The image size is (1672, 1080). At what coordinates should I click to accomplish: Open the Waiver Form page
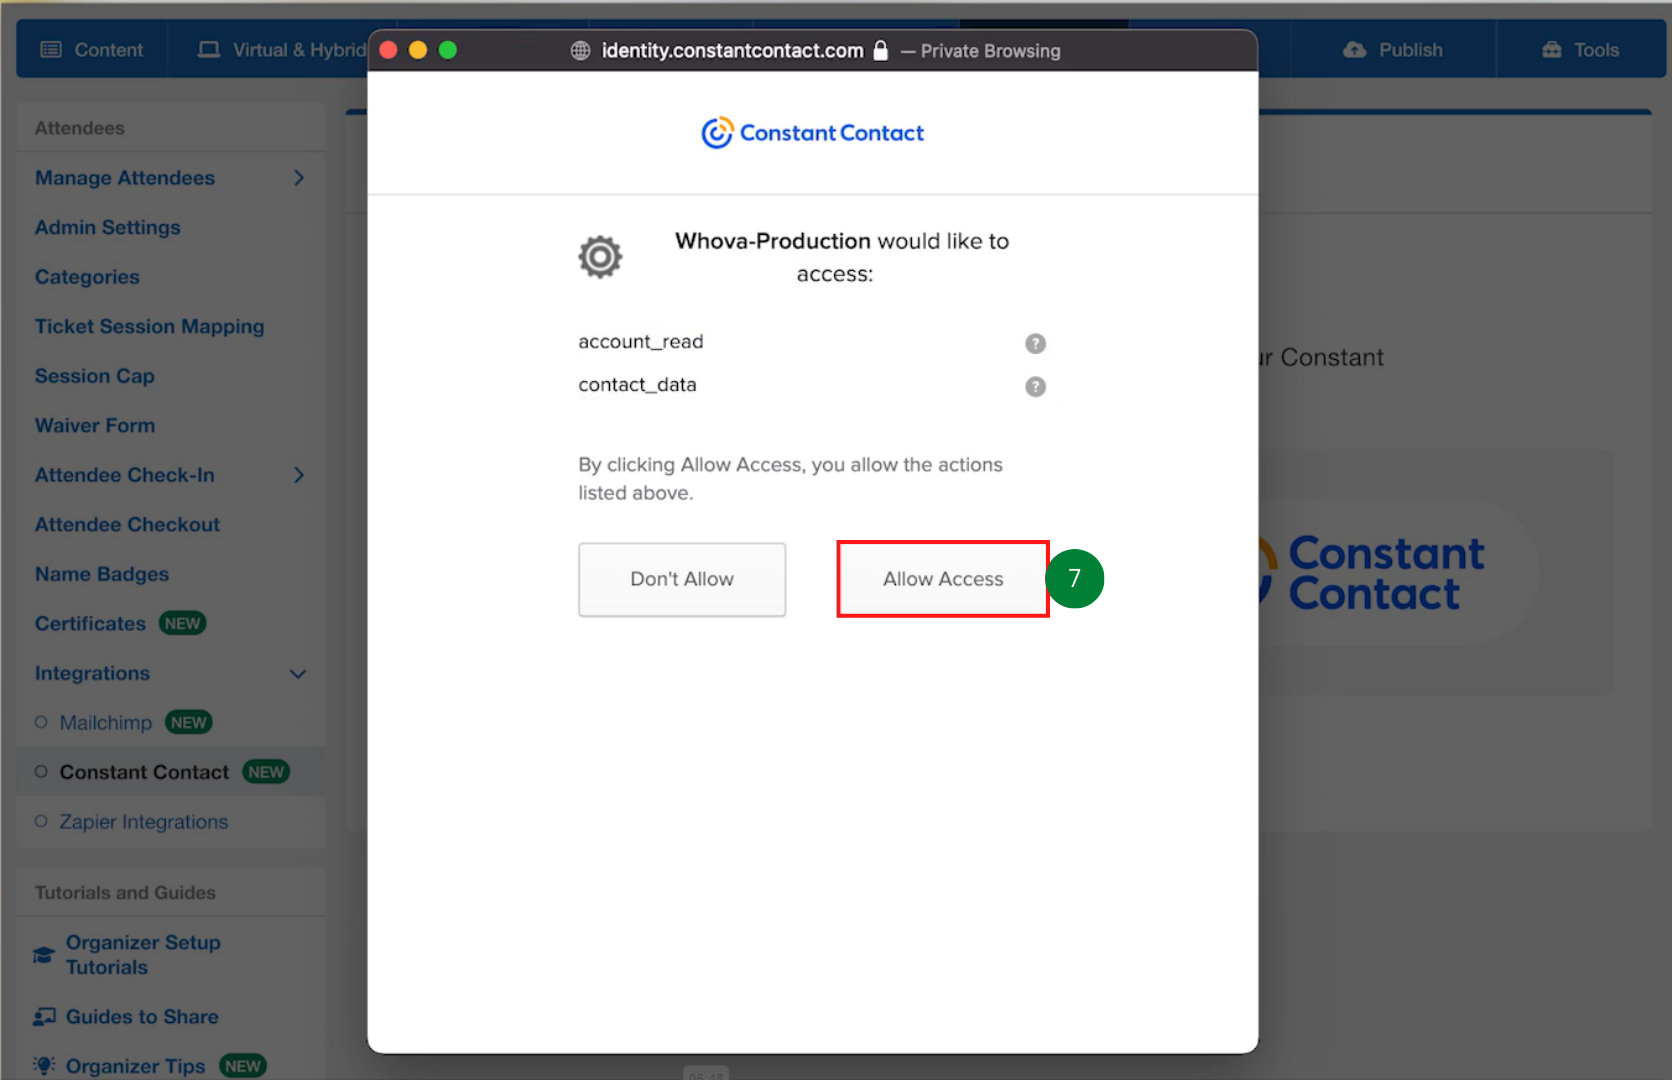coord(95,425)
